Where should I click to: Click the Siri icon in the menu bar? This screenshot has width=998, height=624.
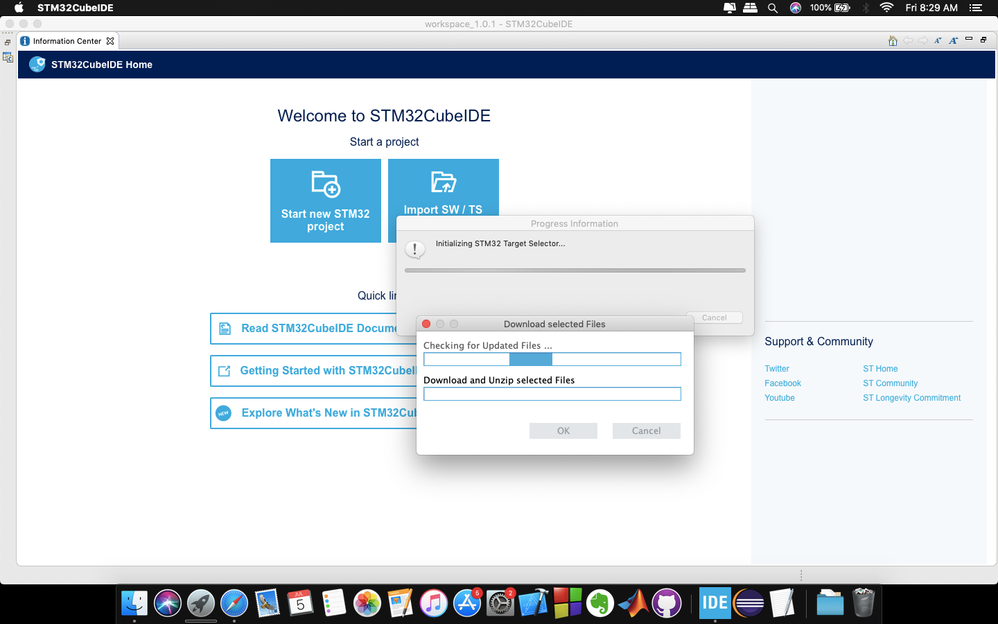(795, 8)
